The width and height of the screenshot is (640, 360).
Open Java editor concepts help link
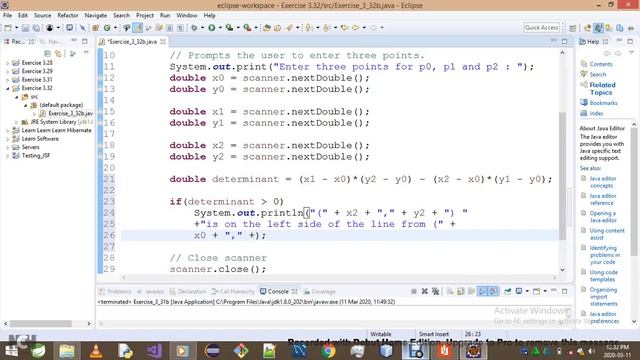[603, 182]
